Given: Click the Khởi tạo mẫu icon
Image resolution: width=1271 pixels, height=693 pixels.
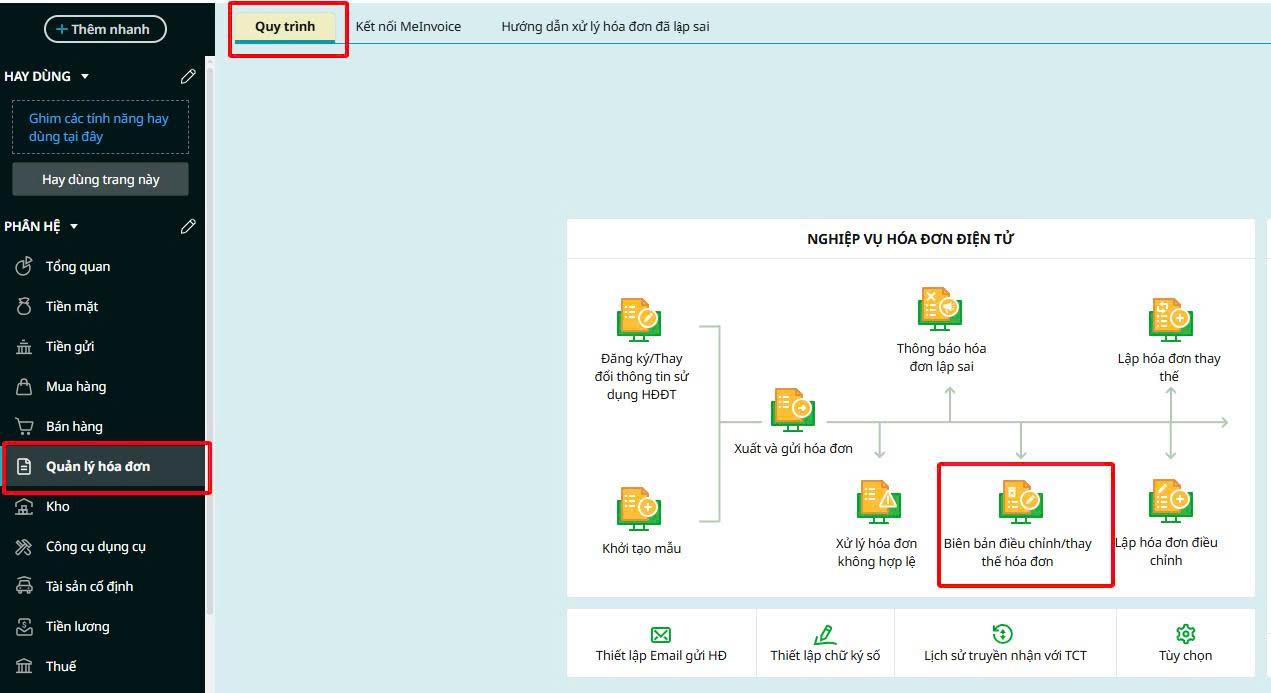Looking at the screenshot, I should coord(639,509).
